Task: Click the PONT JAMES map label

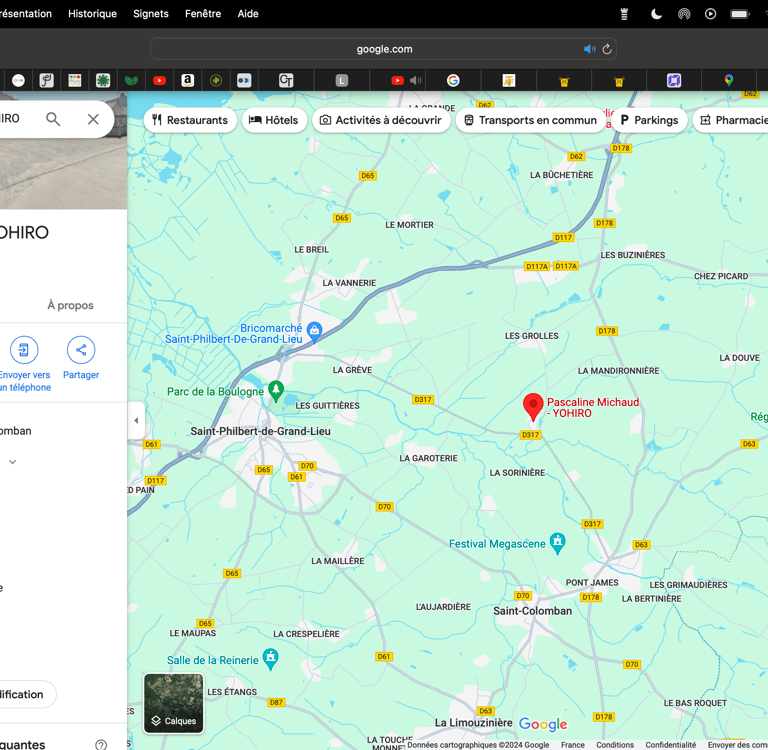Action: [592, 582]
